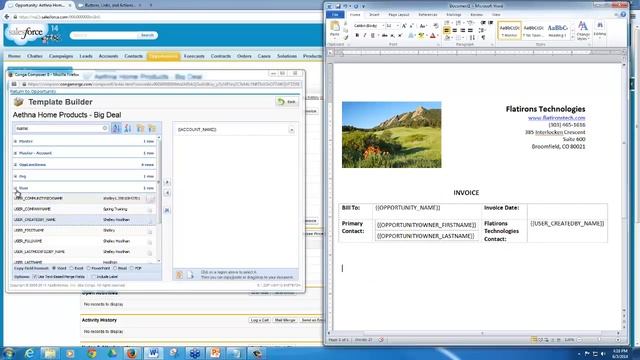
Task: Click the upper arrow button between the Template Builder panels
Action: pos(167,182)
